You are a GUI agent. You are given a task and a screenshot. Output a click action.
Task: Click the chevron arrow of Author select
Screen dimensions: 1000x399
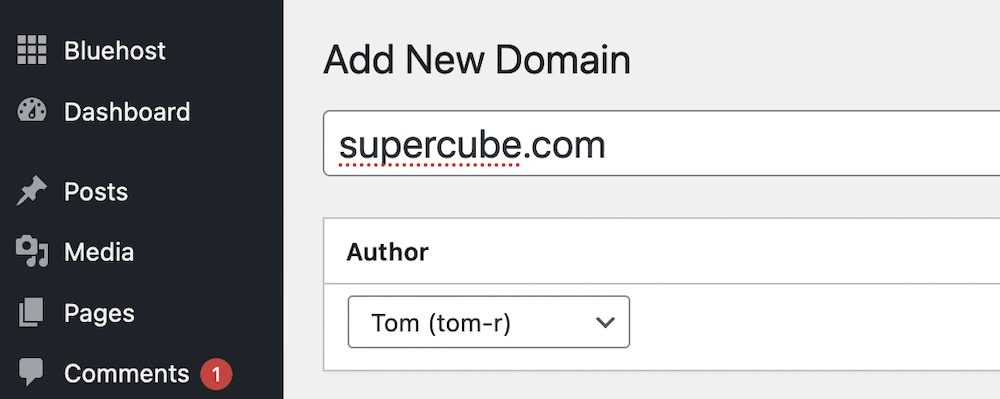pyautogui.click(x=604, y=323)
